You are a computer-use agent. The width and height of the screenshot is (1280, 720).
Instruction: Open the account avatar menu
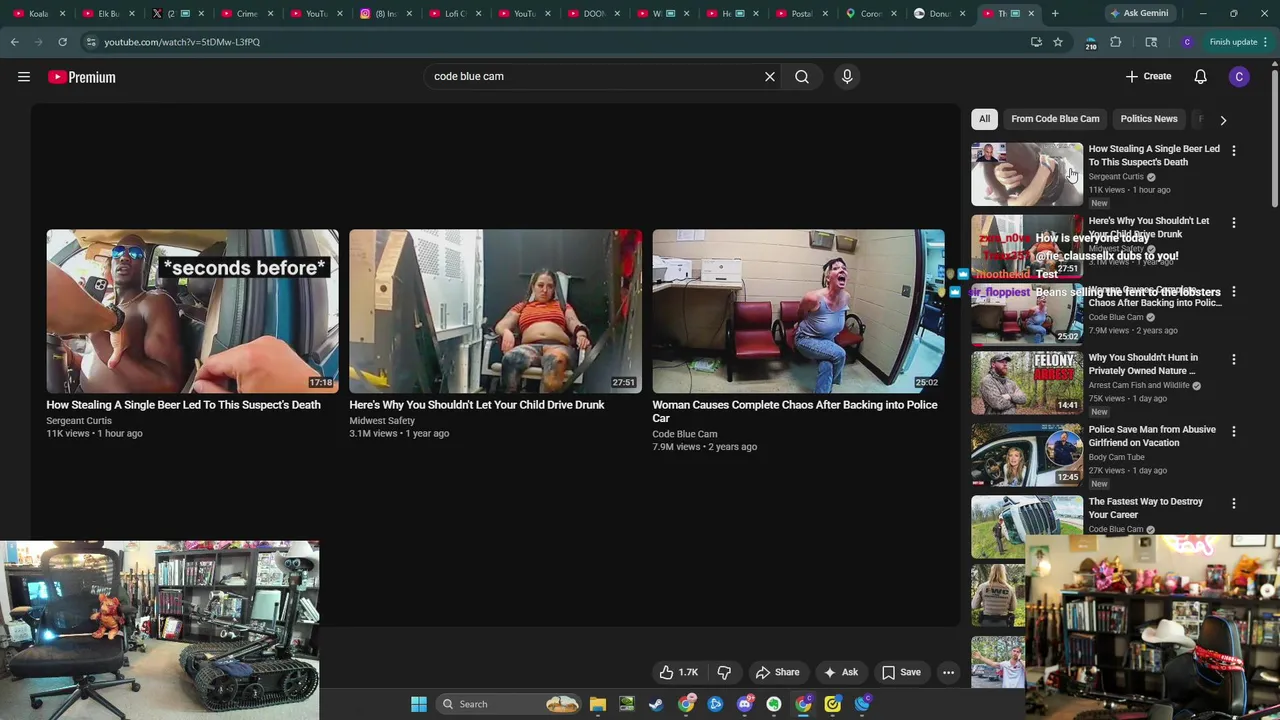[x=1239, y=77]
